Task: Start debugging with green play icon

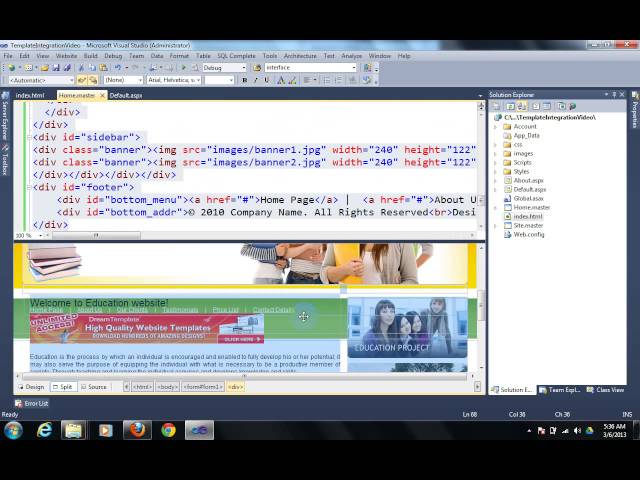Action: click(x=183, y=68)
